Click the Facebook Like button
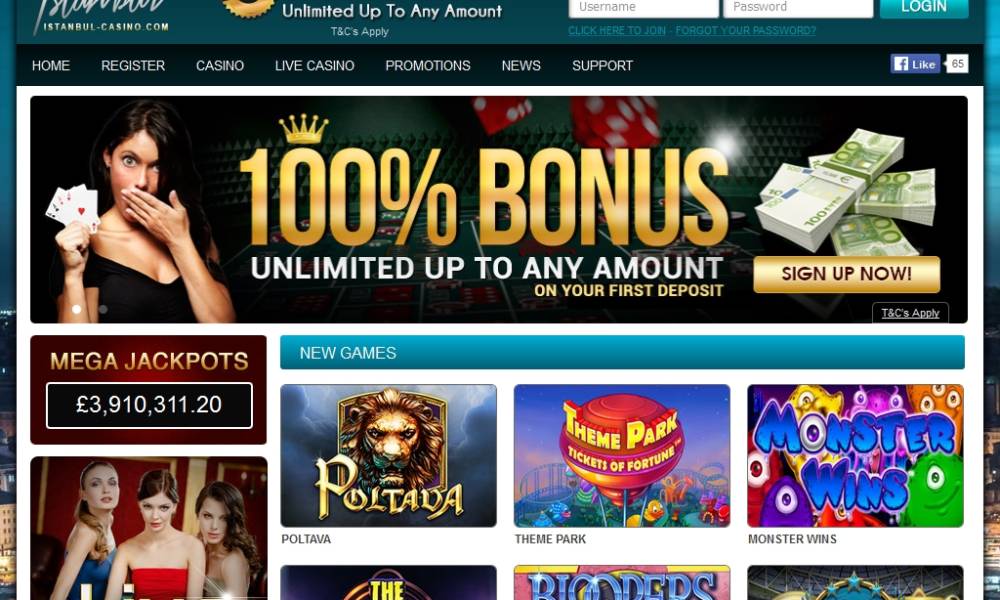 915,64
